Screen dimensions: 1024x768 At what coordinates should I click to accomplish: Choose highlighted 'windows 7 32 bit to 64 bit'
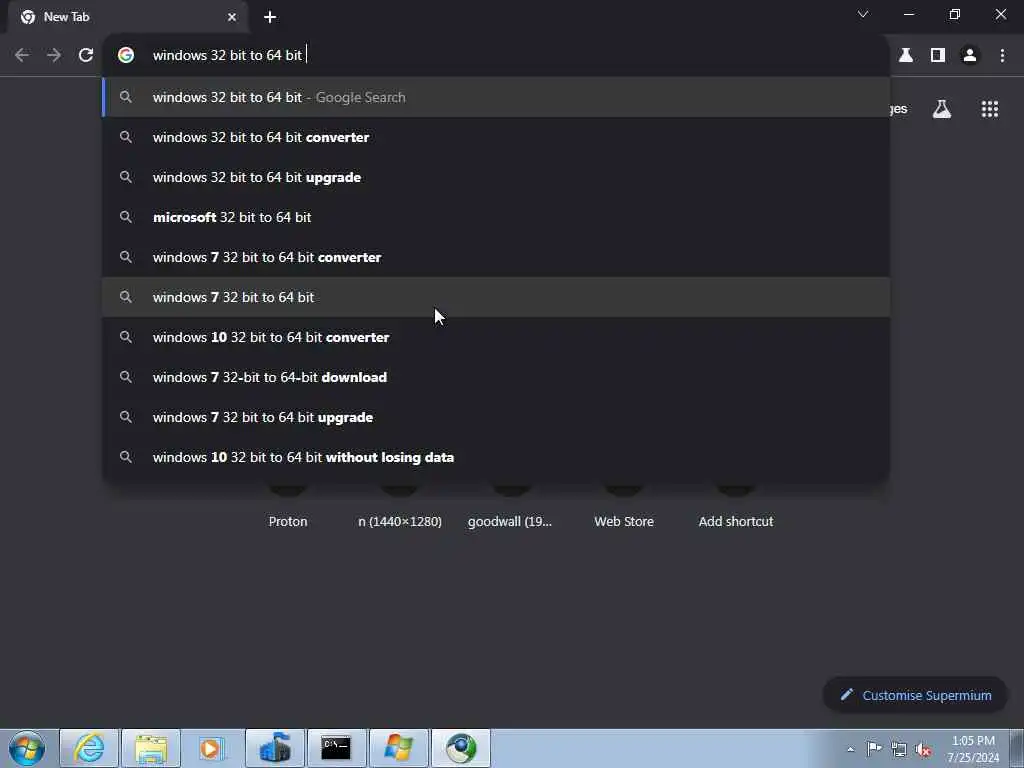(496, 297)
